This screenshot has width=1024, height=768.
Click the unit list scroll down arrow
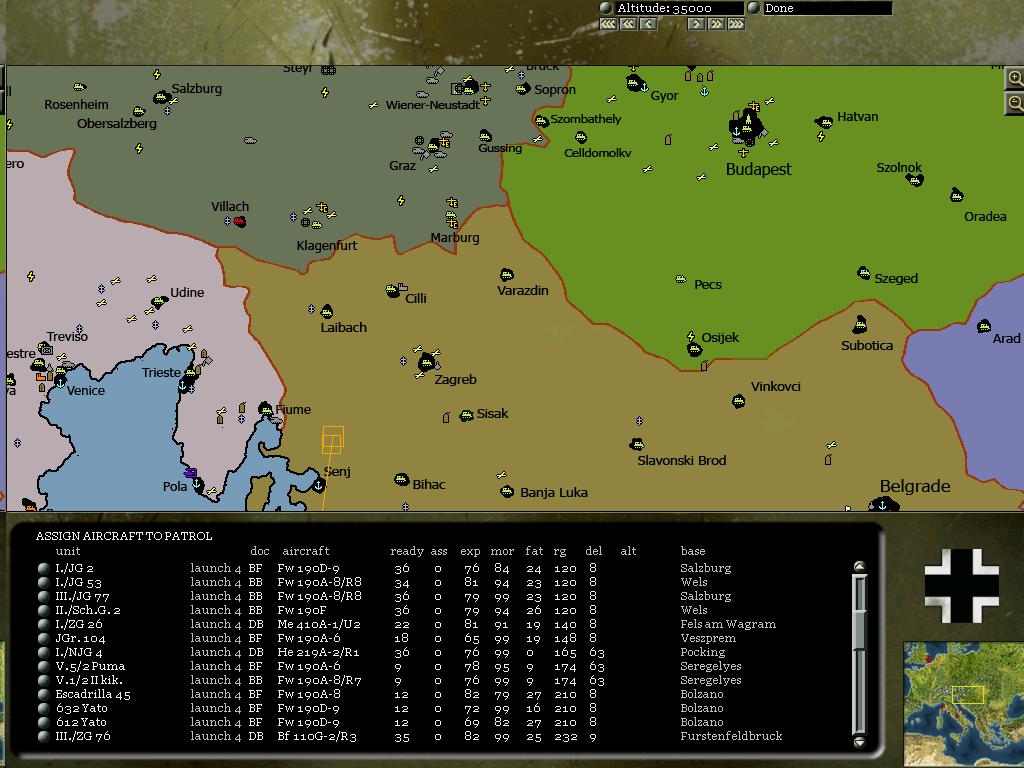pyautogui.click(x=859, y=741)
